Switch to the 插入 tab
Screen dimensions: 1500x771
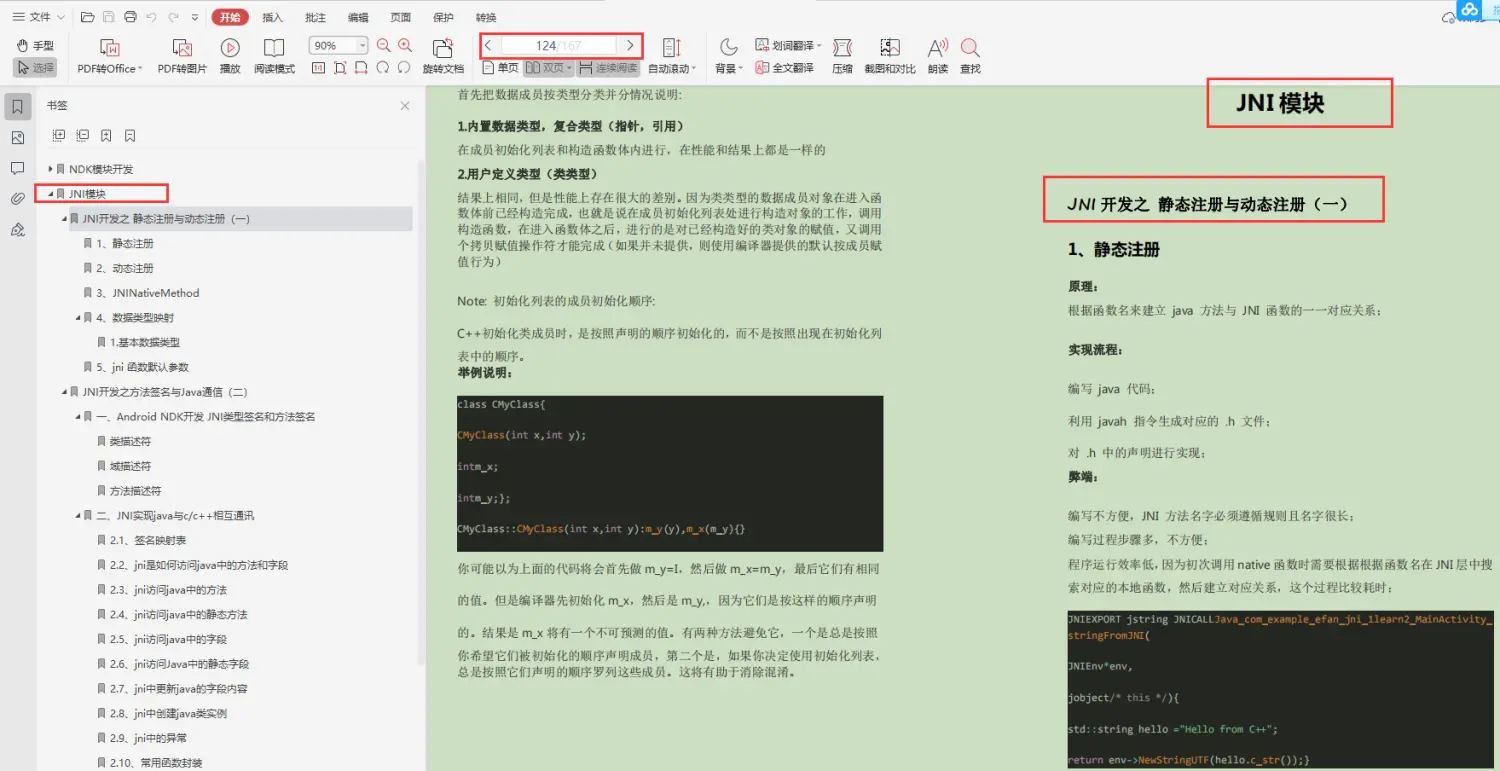272,17
